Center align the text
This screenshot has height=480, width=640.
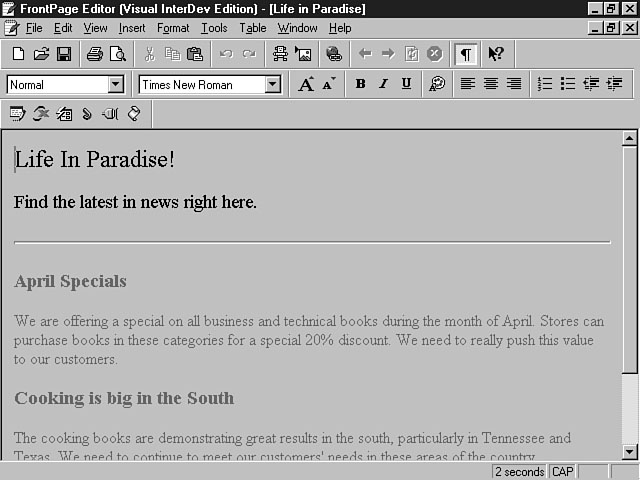pyautogui.click(x=491, y=84)
